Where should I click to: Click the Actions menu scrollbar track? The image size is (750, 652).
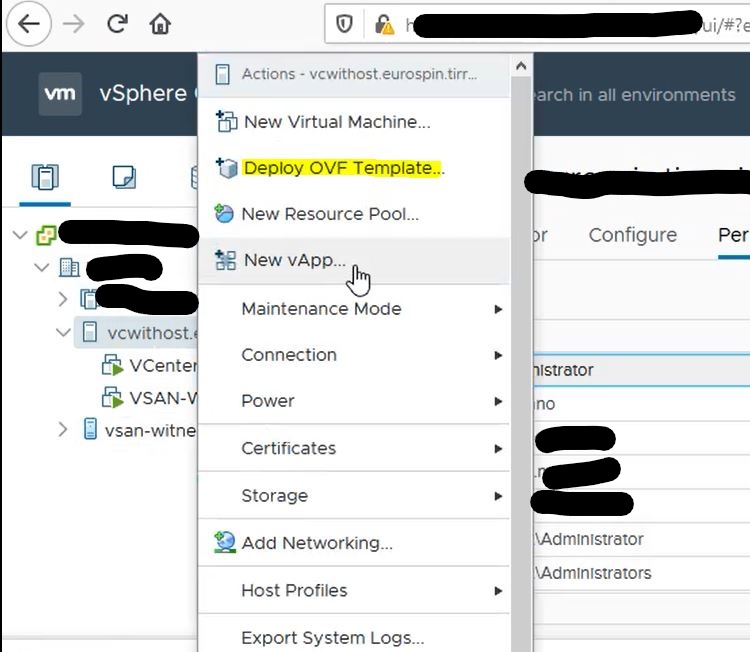521,364
